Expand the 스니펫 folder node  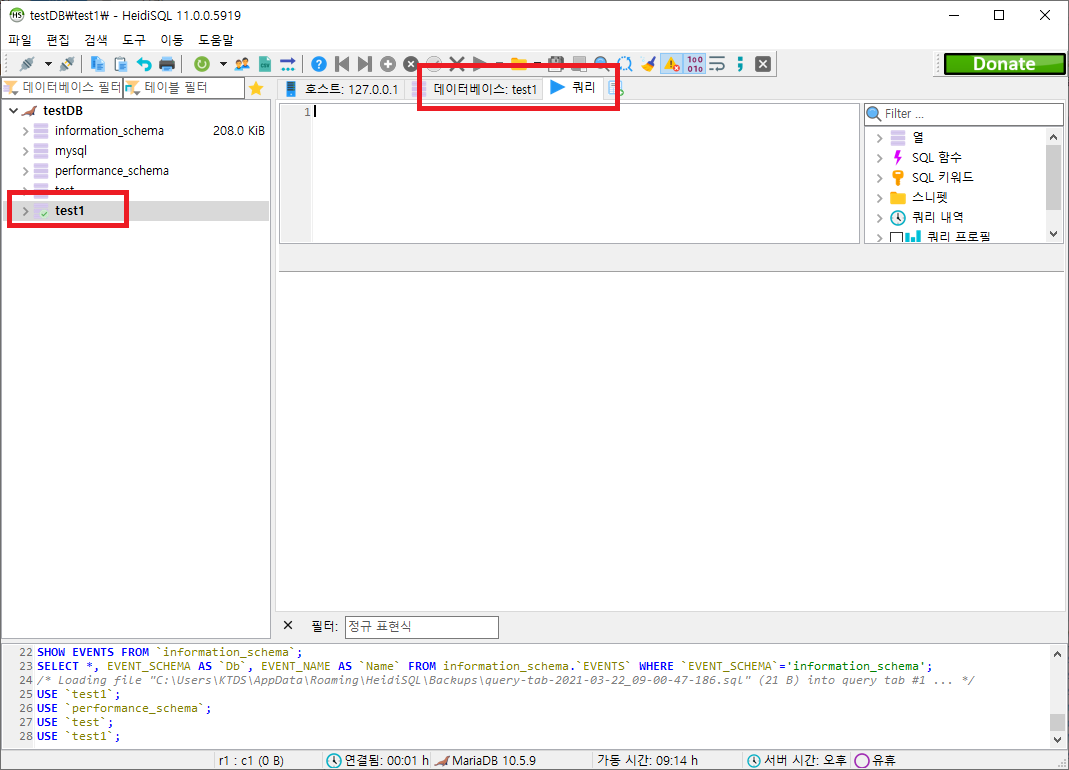[879, 198]
